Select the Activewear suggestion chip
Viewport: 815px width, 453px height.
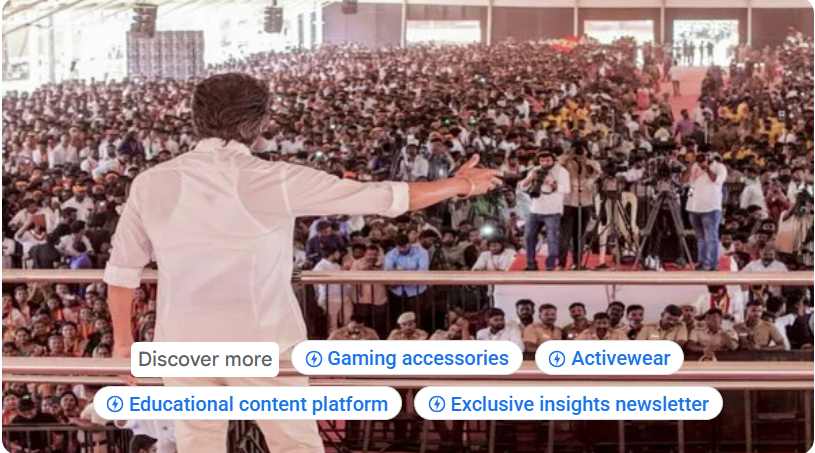609,358
